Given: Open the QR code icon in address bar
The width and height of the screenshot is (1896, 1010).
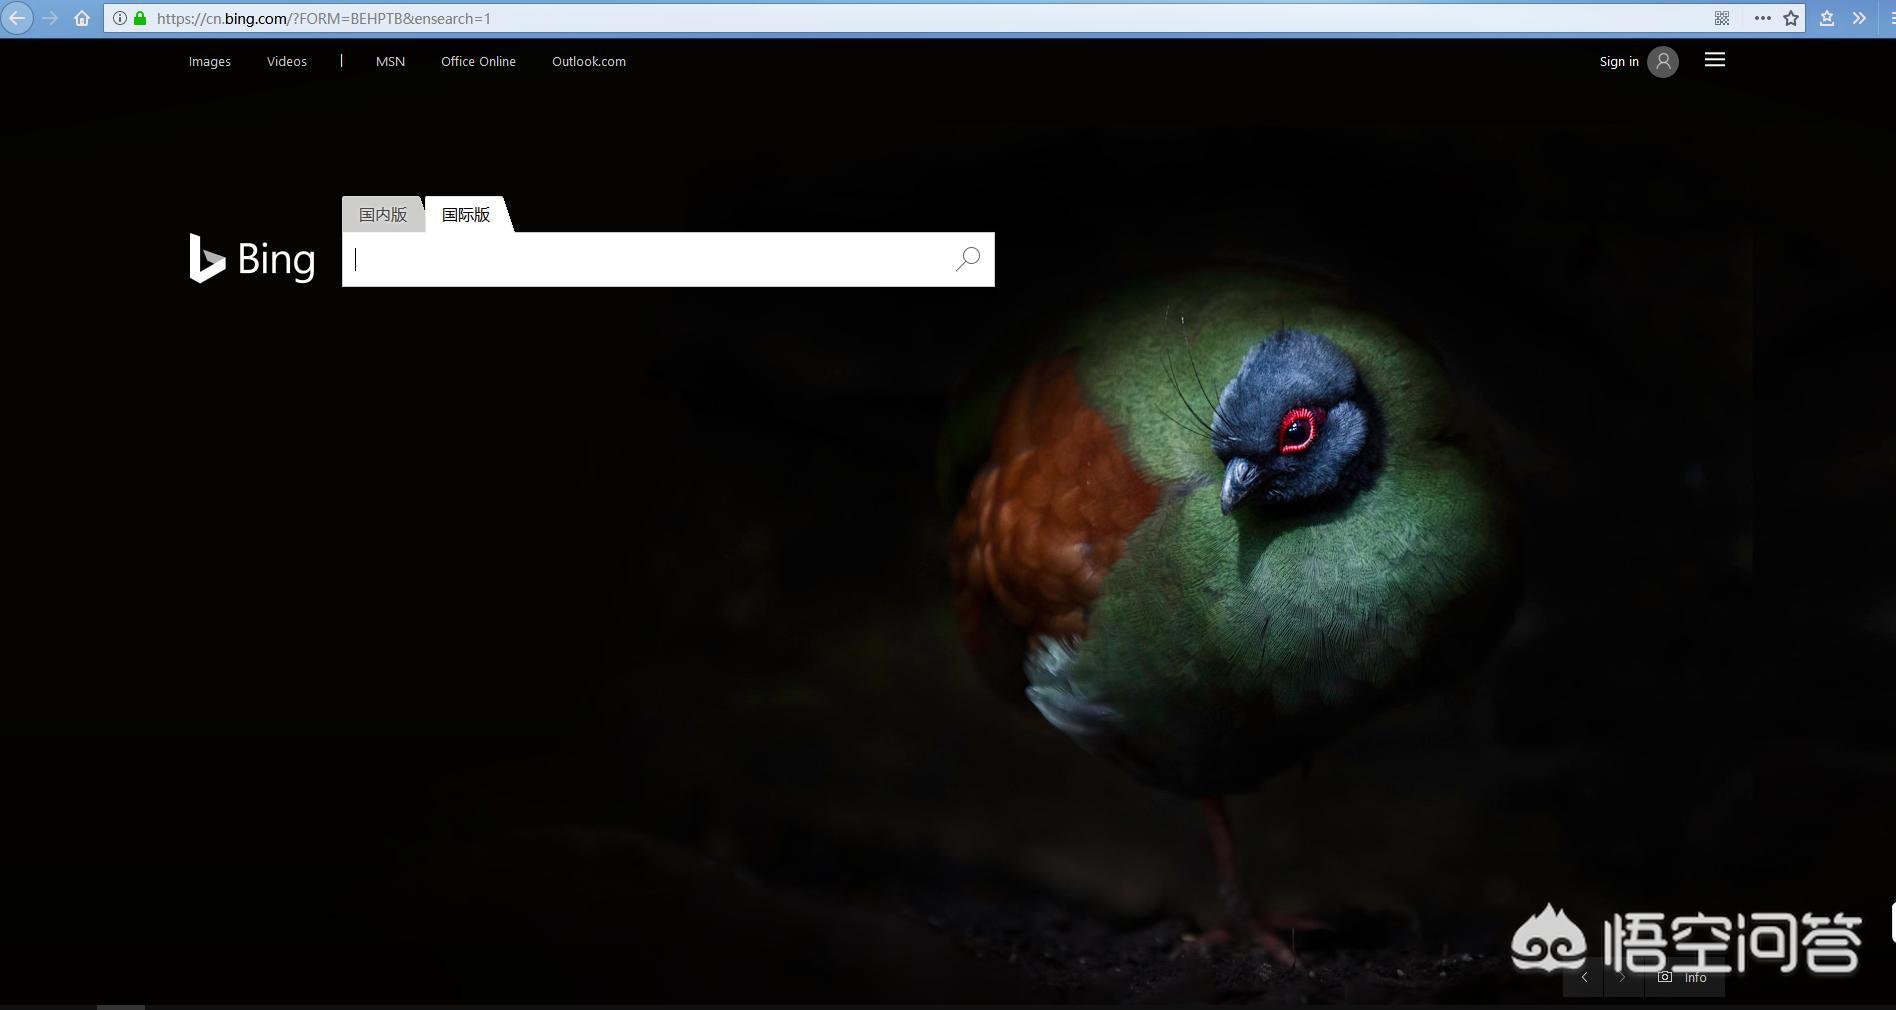Looking at the screenshot, I should [1722, 18].
